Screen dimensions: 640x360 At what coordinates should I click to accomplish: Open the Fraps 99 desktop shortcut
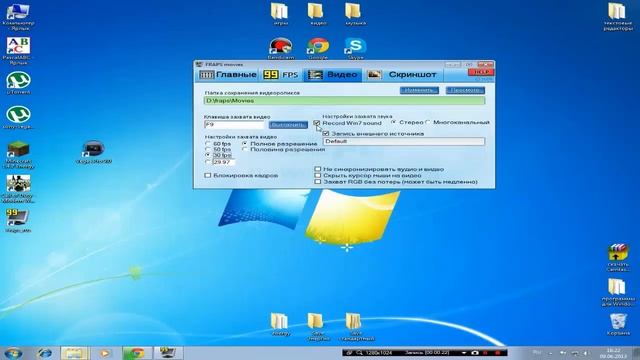18,220
